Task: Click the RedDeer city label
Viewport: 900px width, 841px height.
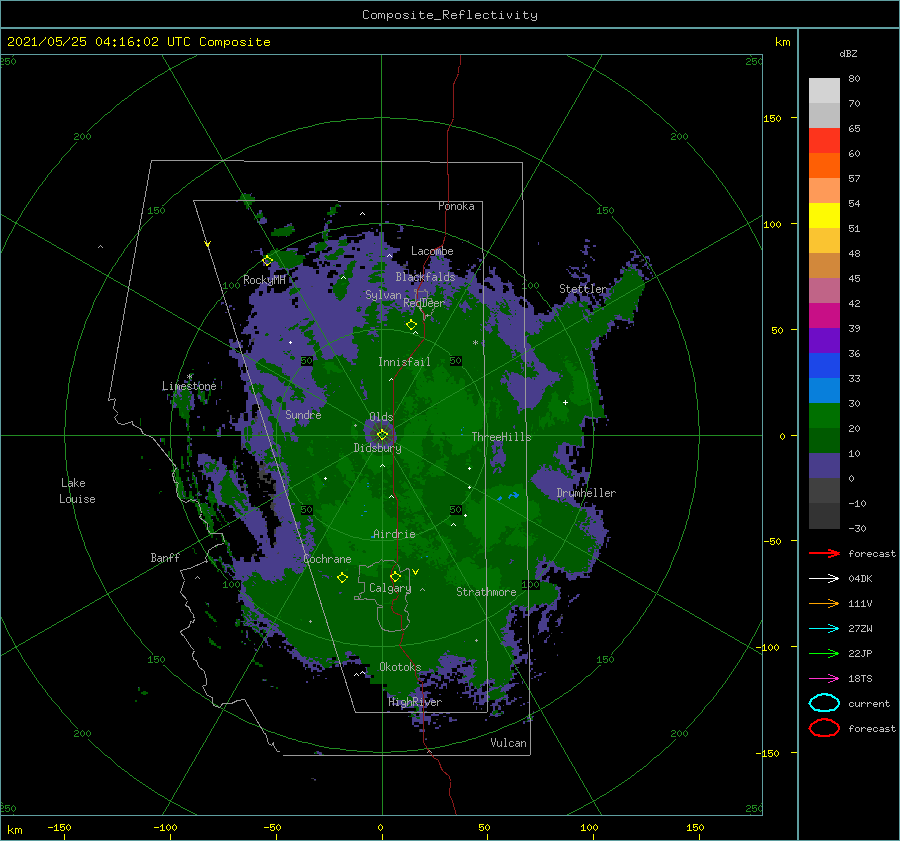Action: click(x=424, y=303)
